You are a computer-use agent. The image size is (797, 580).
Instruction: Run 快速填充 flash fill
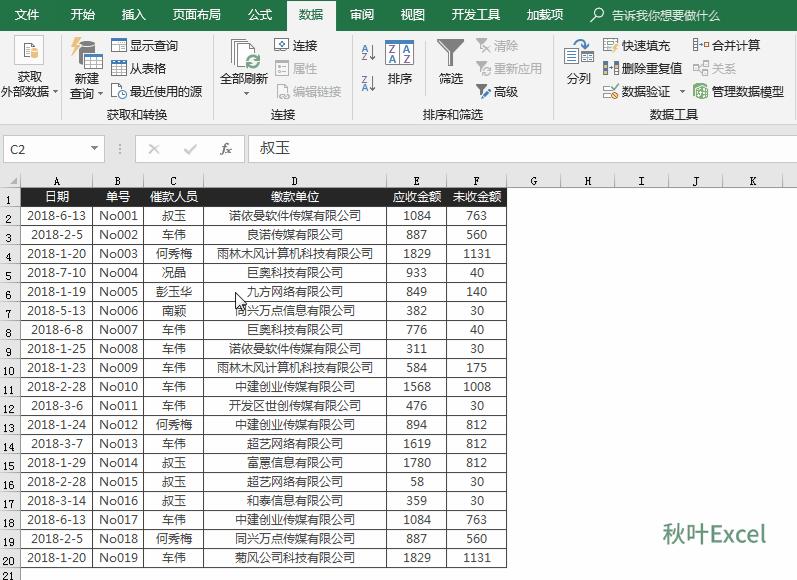(x=636, y=46)
